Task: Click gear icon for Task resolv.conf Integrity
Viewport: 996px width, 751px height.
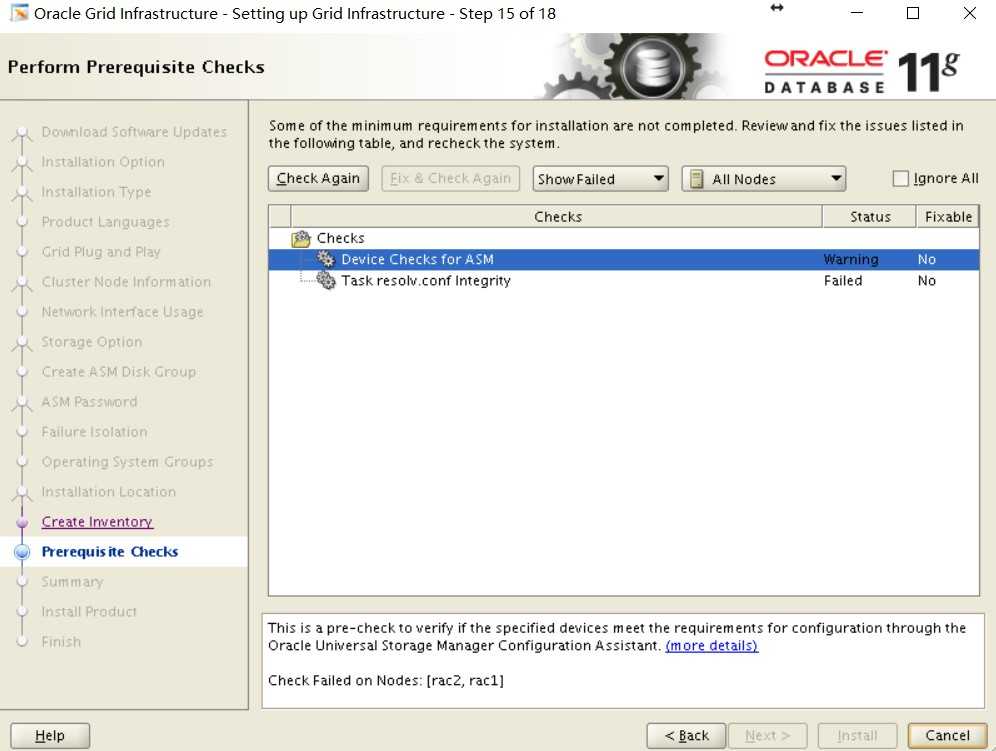Action: pos(326,280)
